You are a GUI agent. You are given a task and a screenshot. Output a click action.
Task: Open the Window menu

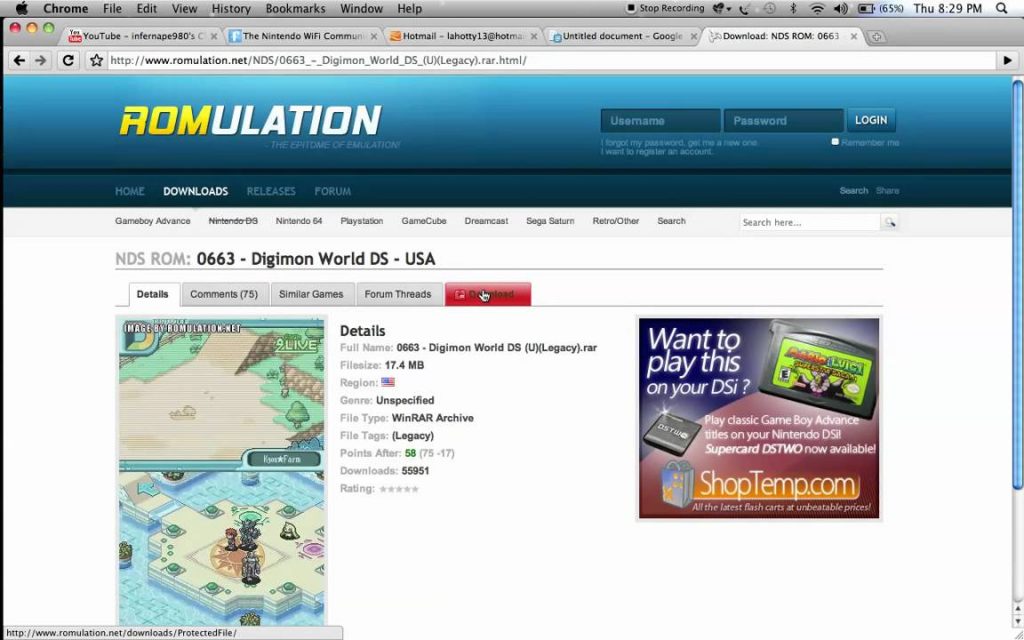click(x=361, y=8)
